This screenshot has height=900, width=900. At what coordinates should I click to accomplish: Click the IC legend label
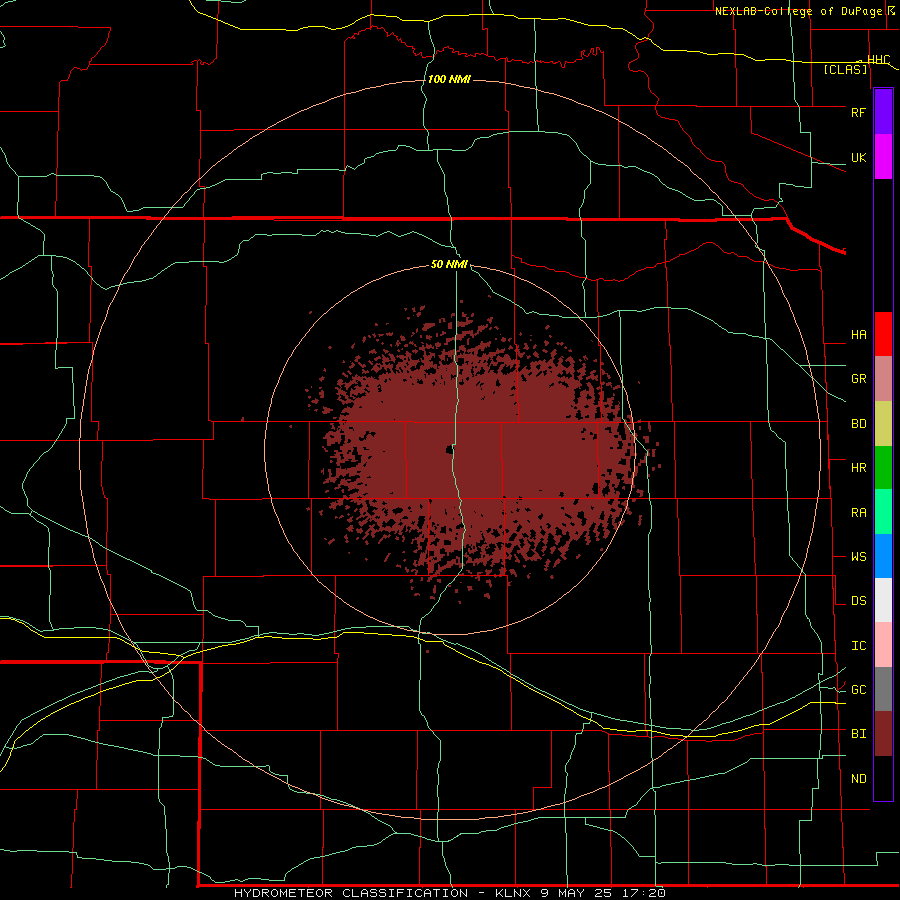[859, 646]
